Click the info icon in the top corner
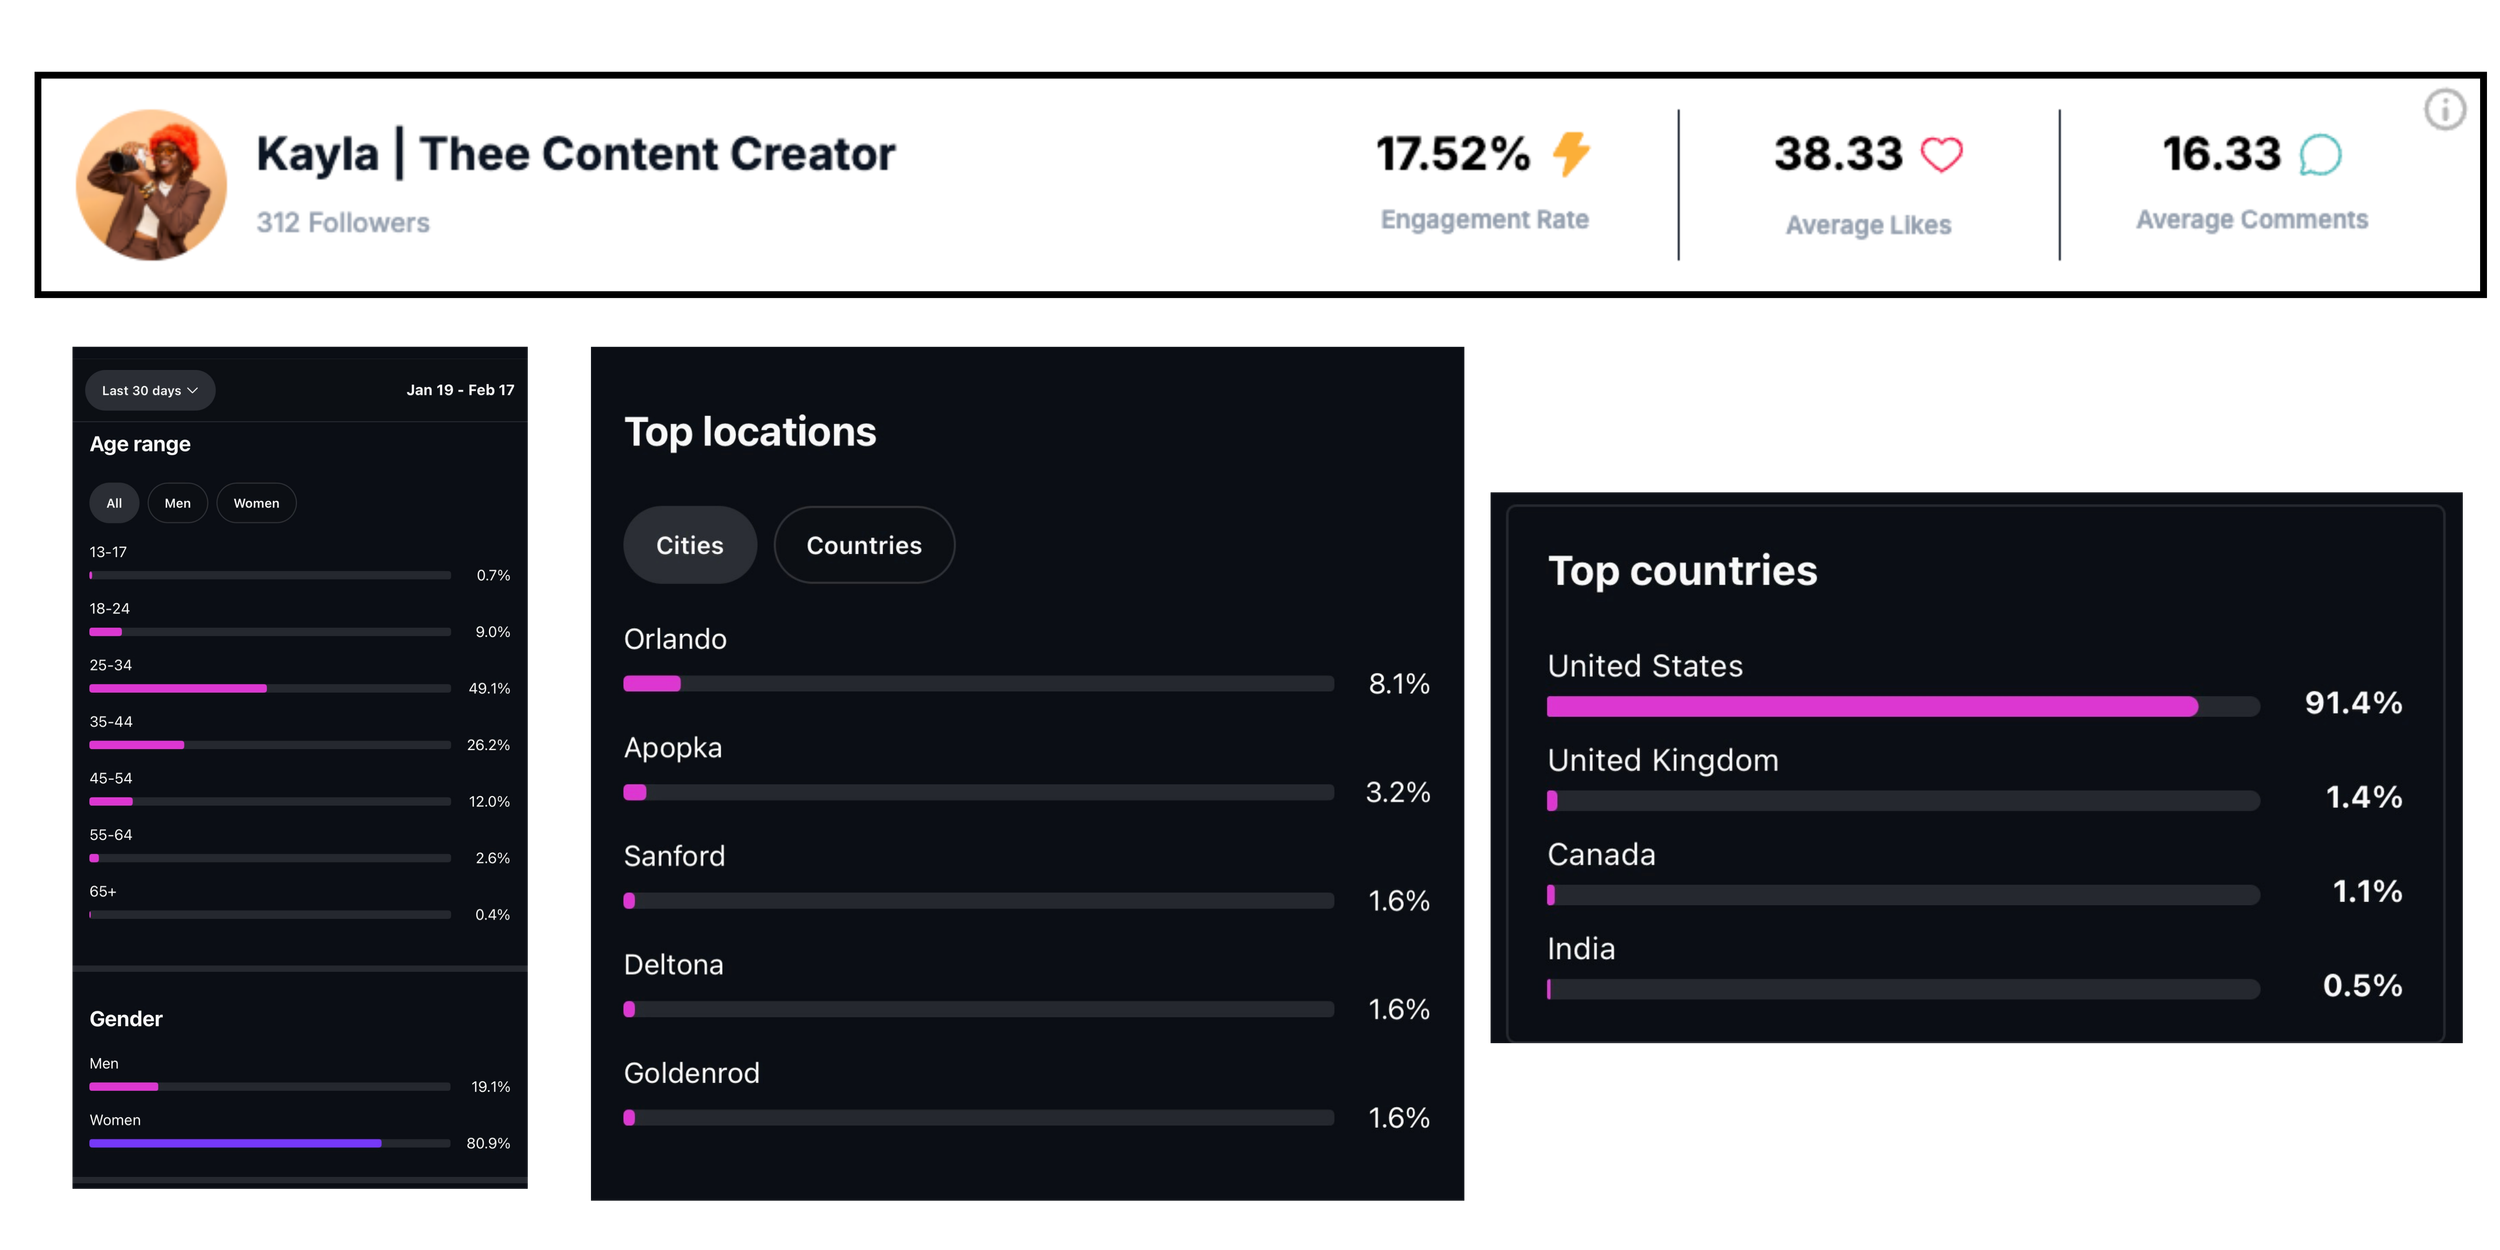 (2444, 109)
